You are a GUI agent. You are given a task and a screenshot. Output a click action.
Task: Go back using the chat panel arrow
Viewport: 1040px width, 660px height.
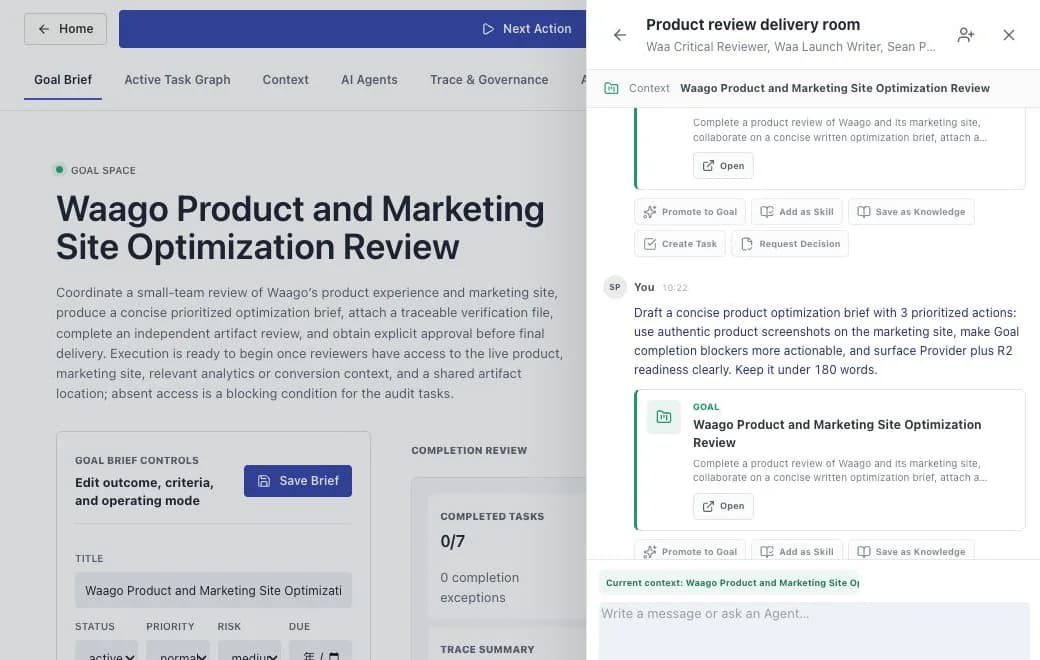click(x=619, y=34)
